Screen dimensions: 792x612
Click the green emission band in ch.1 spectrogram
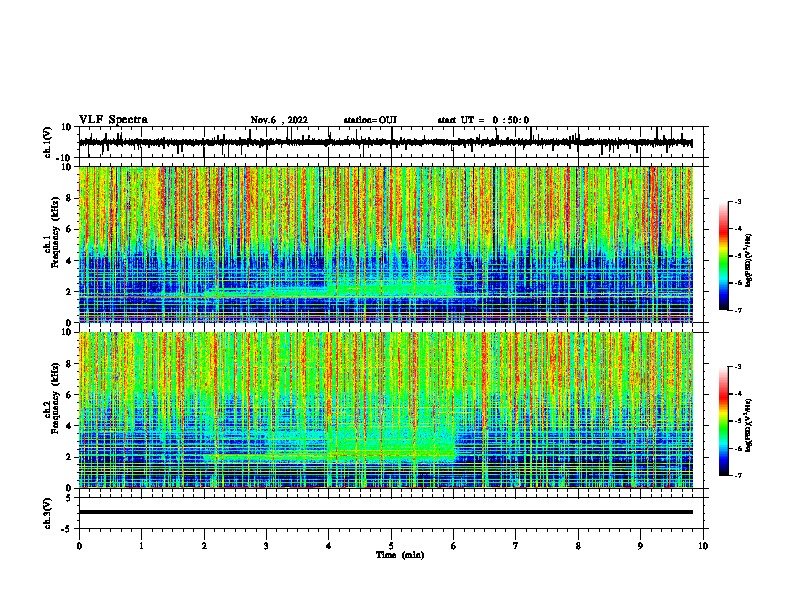[391, 288]
